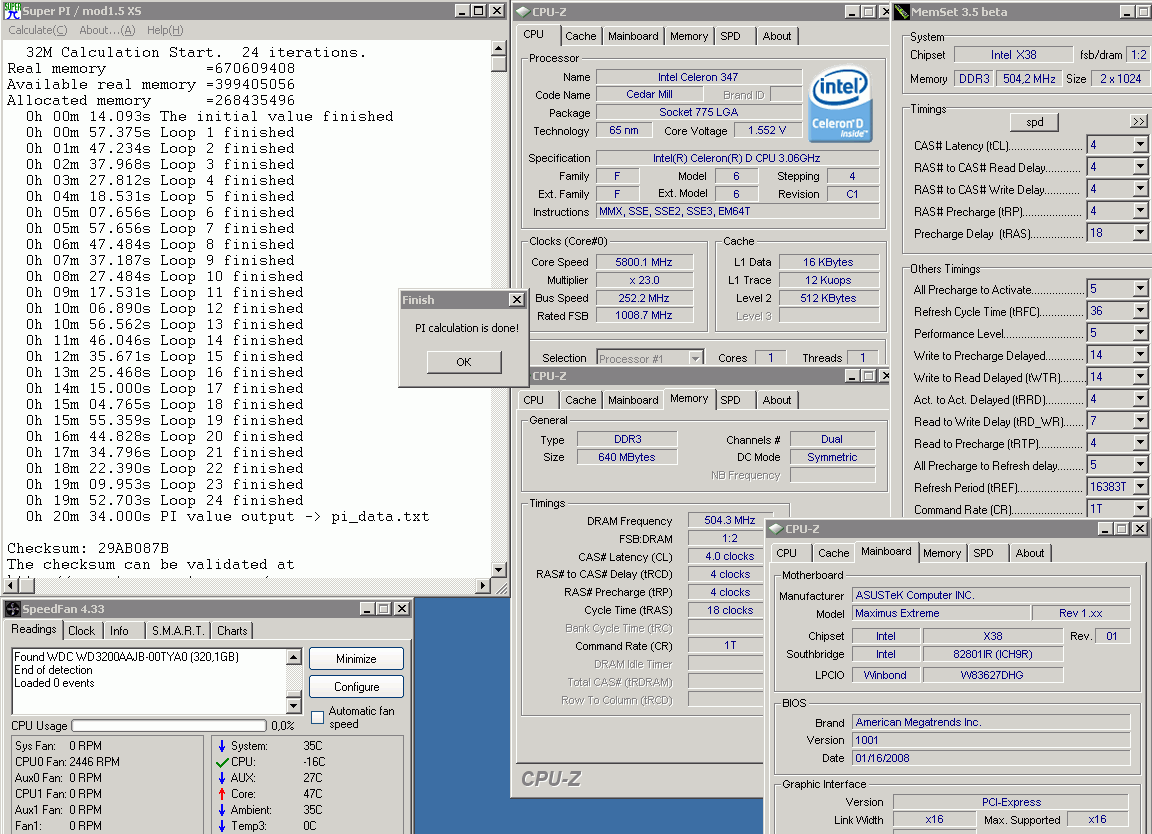Select Memory tab in Mainboard CPU-Z window
Image resolution: width=1152 pixels, height=834 pixels.
(x=942, y=553)
